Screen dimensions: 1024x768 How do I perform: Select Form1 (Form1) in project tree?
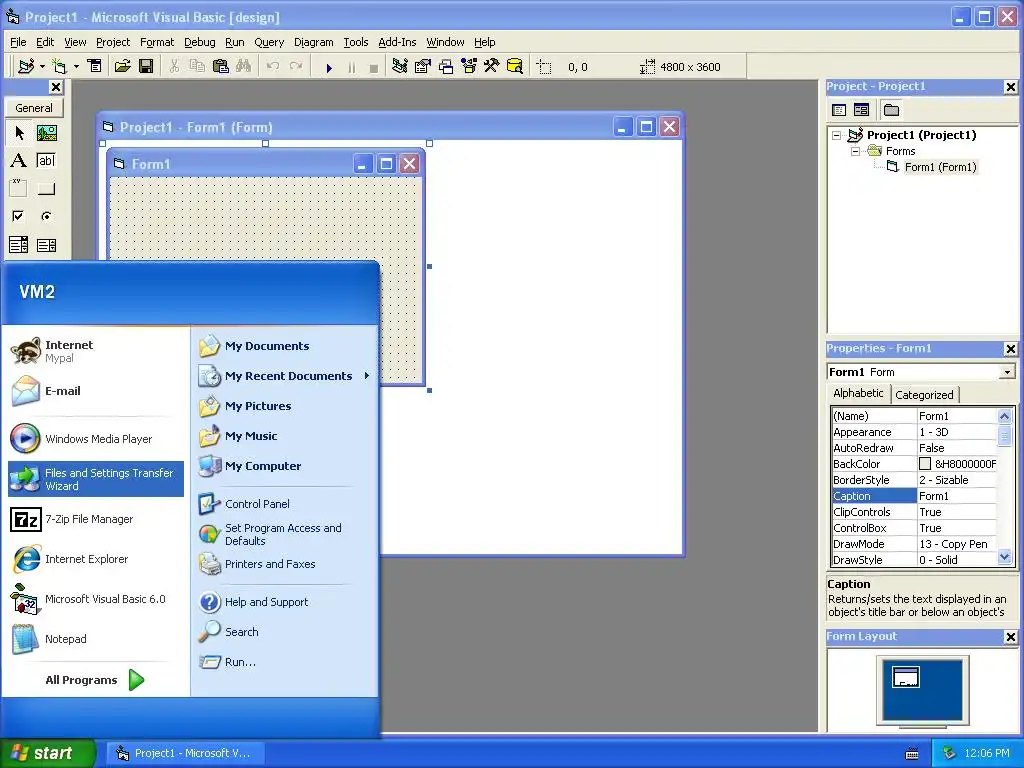coord(940,167)
